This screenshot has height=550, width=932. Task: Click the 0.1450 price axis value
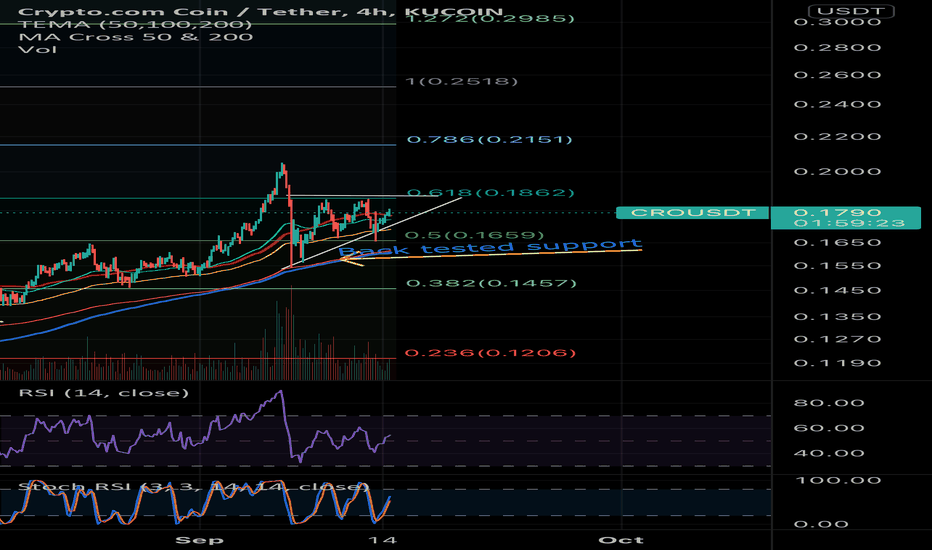(837, 291)
